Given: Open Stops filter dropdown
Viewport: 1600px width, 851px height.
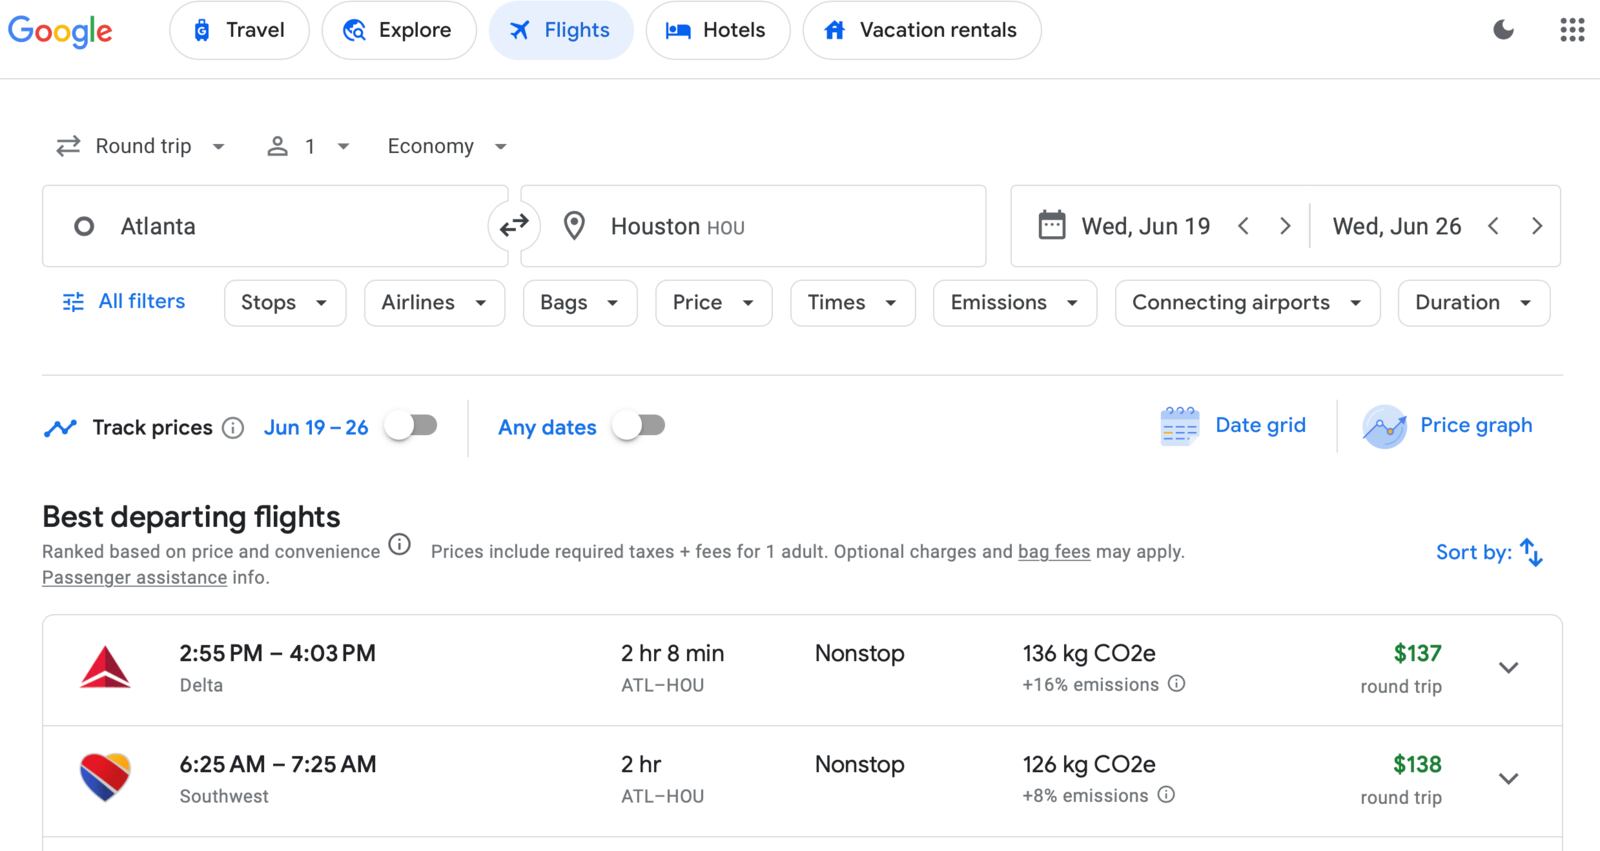Looking at the screenshot, I should coord(285,303).
